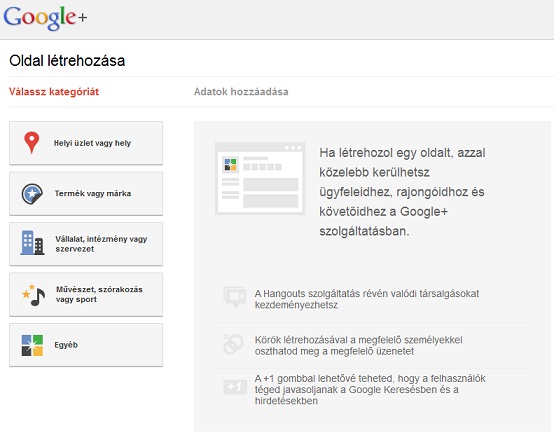Click the 'A Hangouts szolgáltatás révén' text
This screenshot has height=433, width=554.
point(367,299)
